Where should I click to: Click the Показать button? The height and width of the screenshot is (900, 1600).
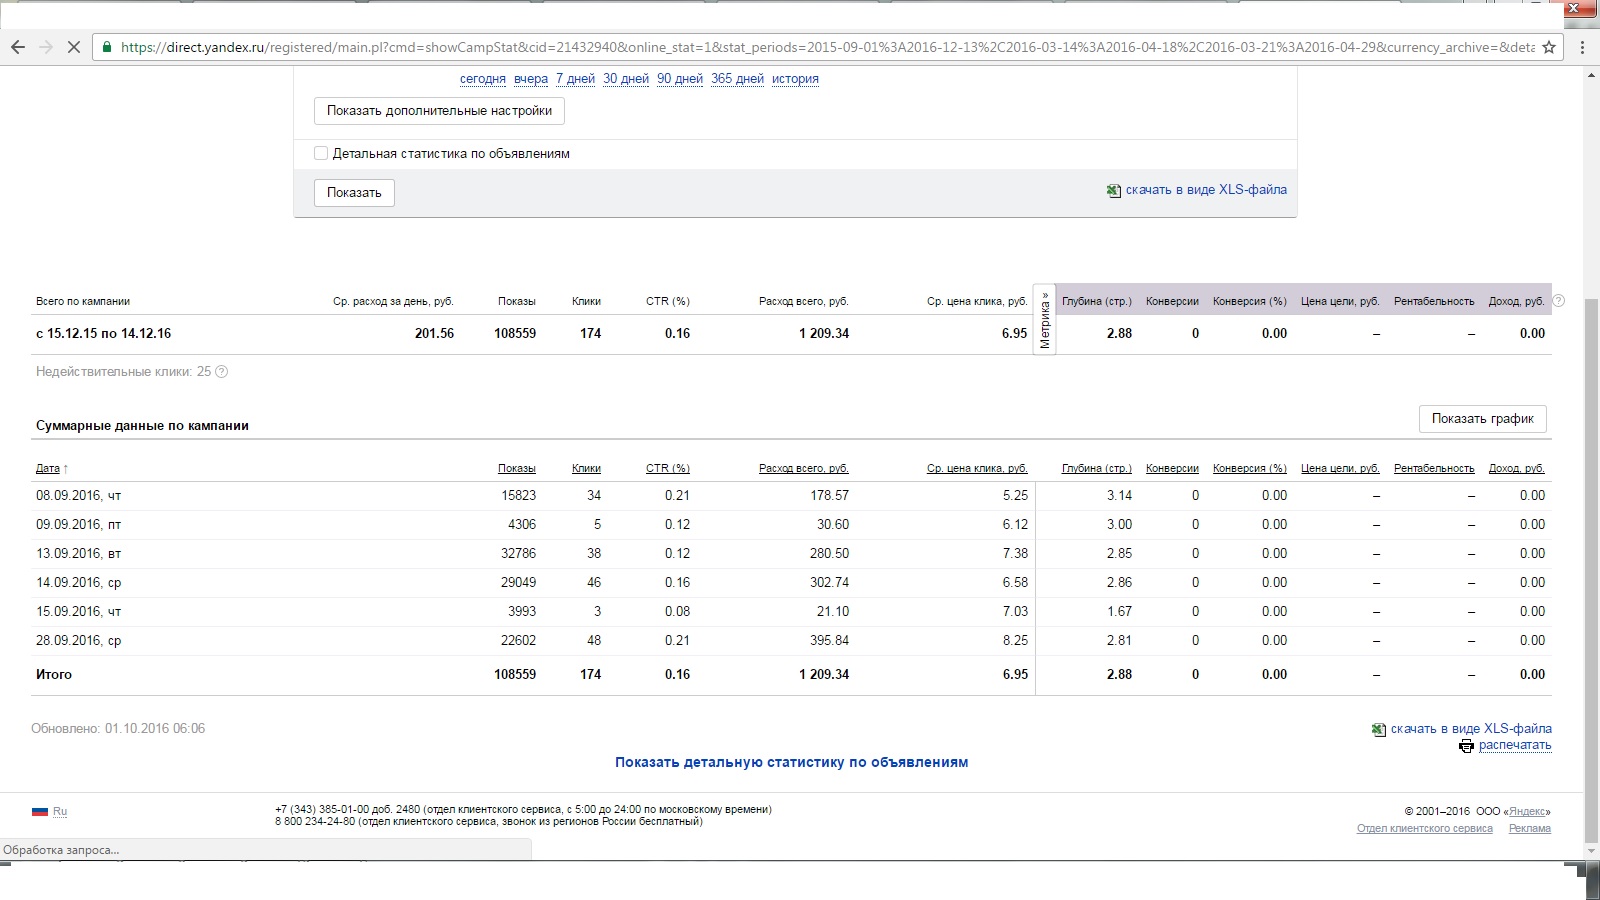[354, 193]
